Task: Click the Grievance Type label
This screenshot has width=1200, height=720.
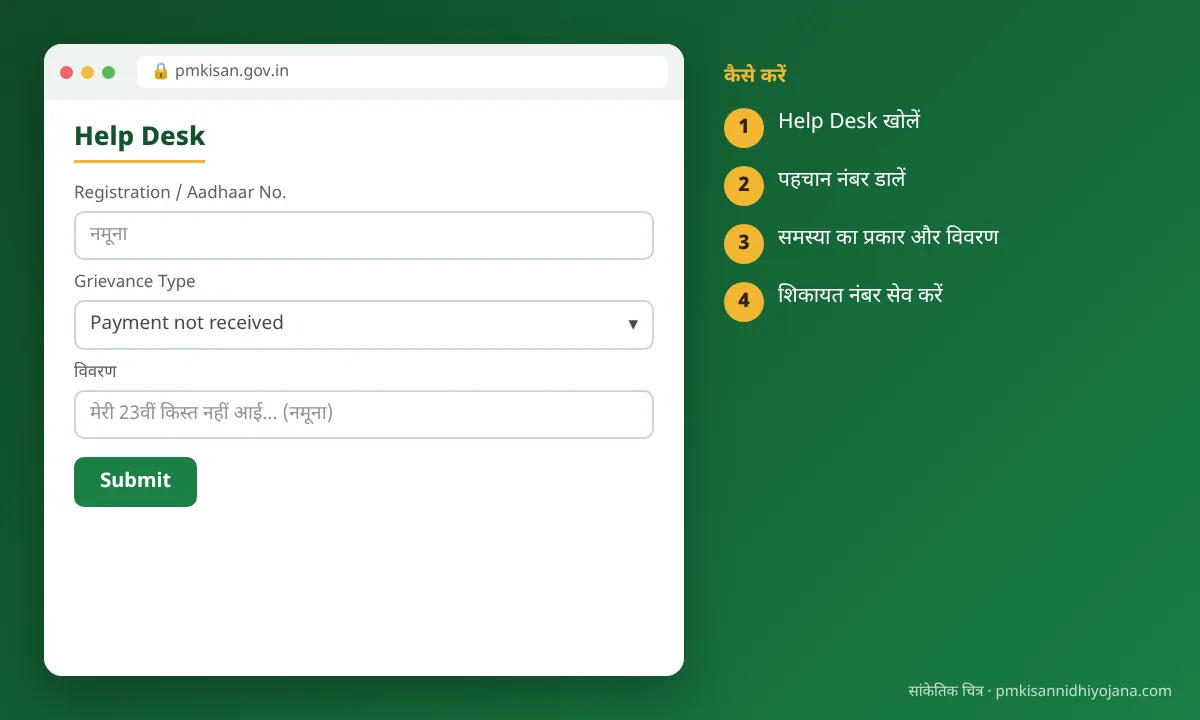Action: pyautogui.click(x=135, y=281)
